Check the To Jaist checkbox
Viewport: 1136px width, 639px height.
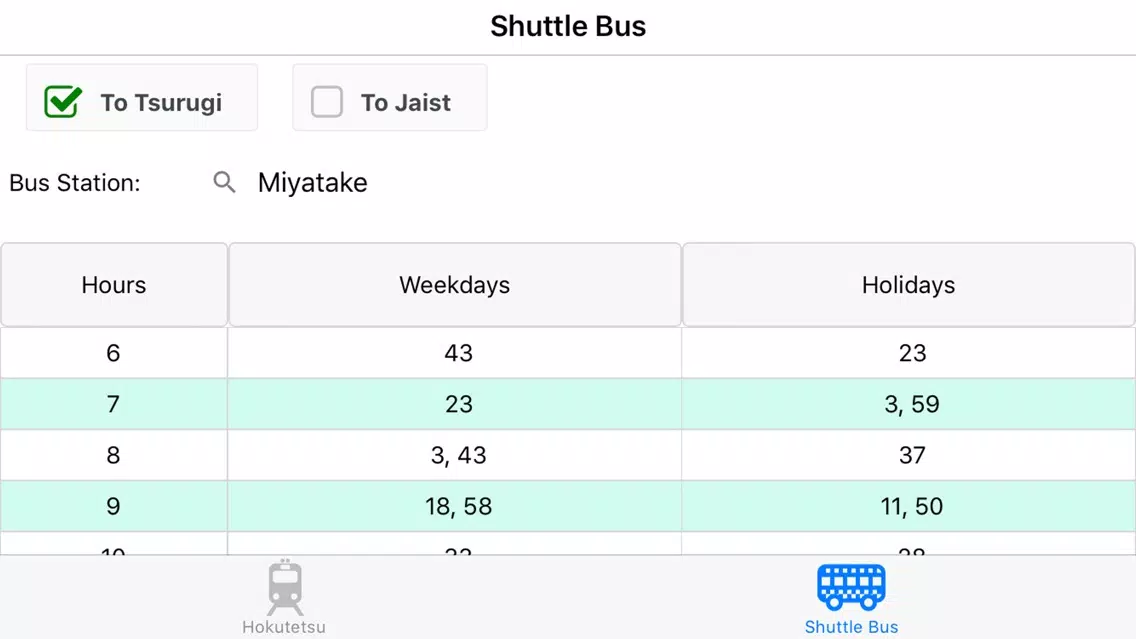click(327, 101)
